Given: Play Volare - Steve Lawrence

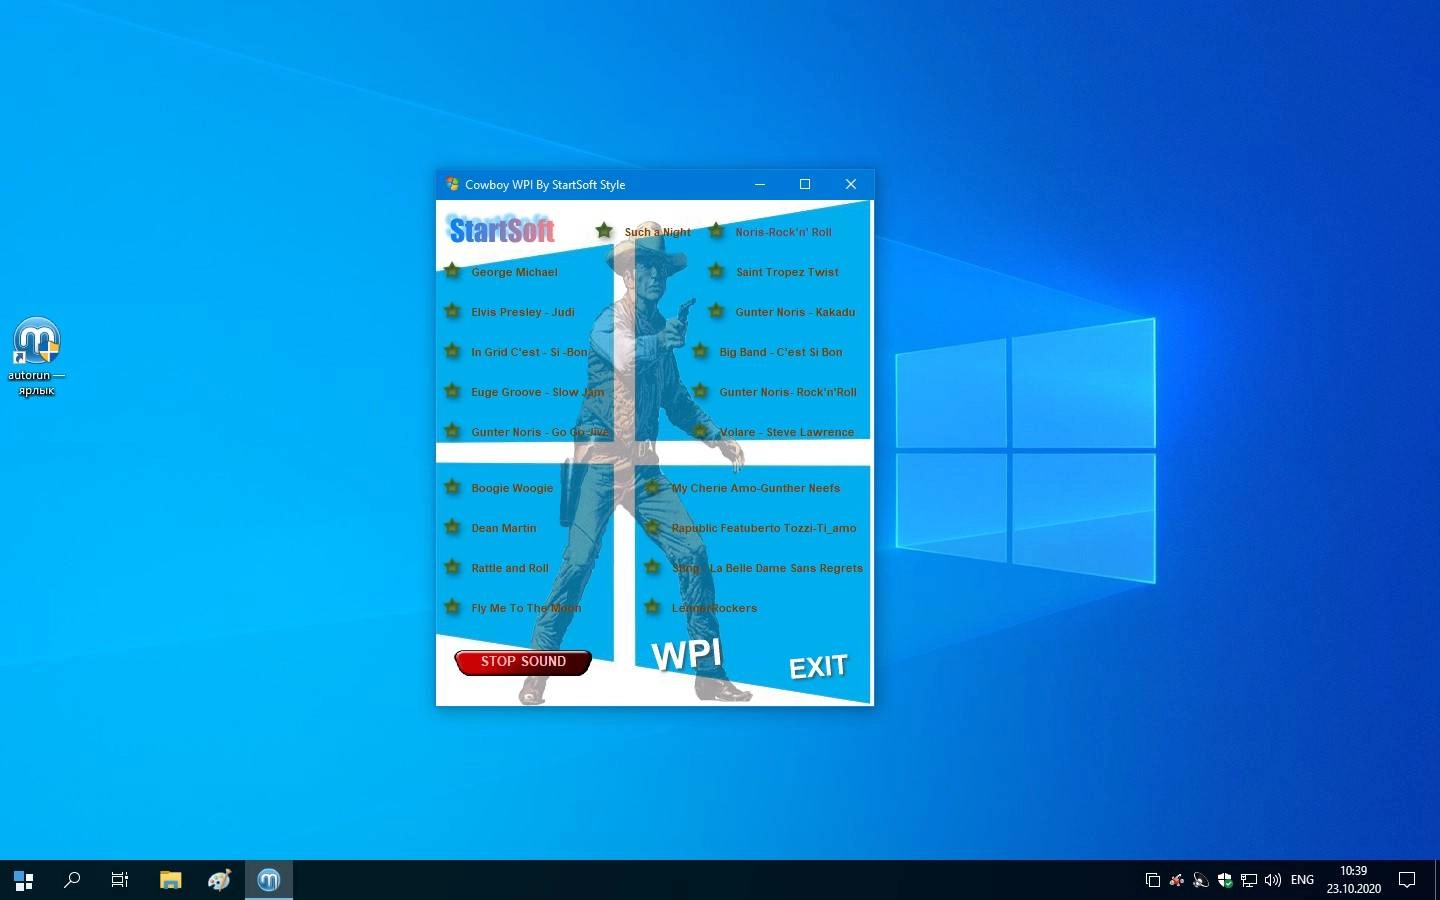Looking at the screenshot, I should (787, 432).
